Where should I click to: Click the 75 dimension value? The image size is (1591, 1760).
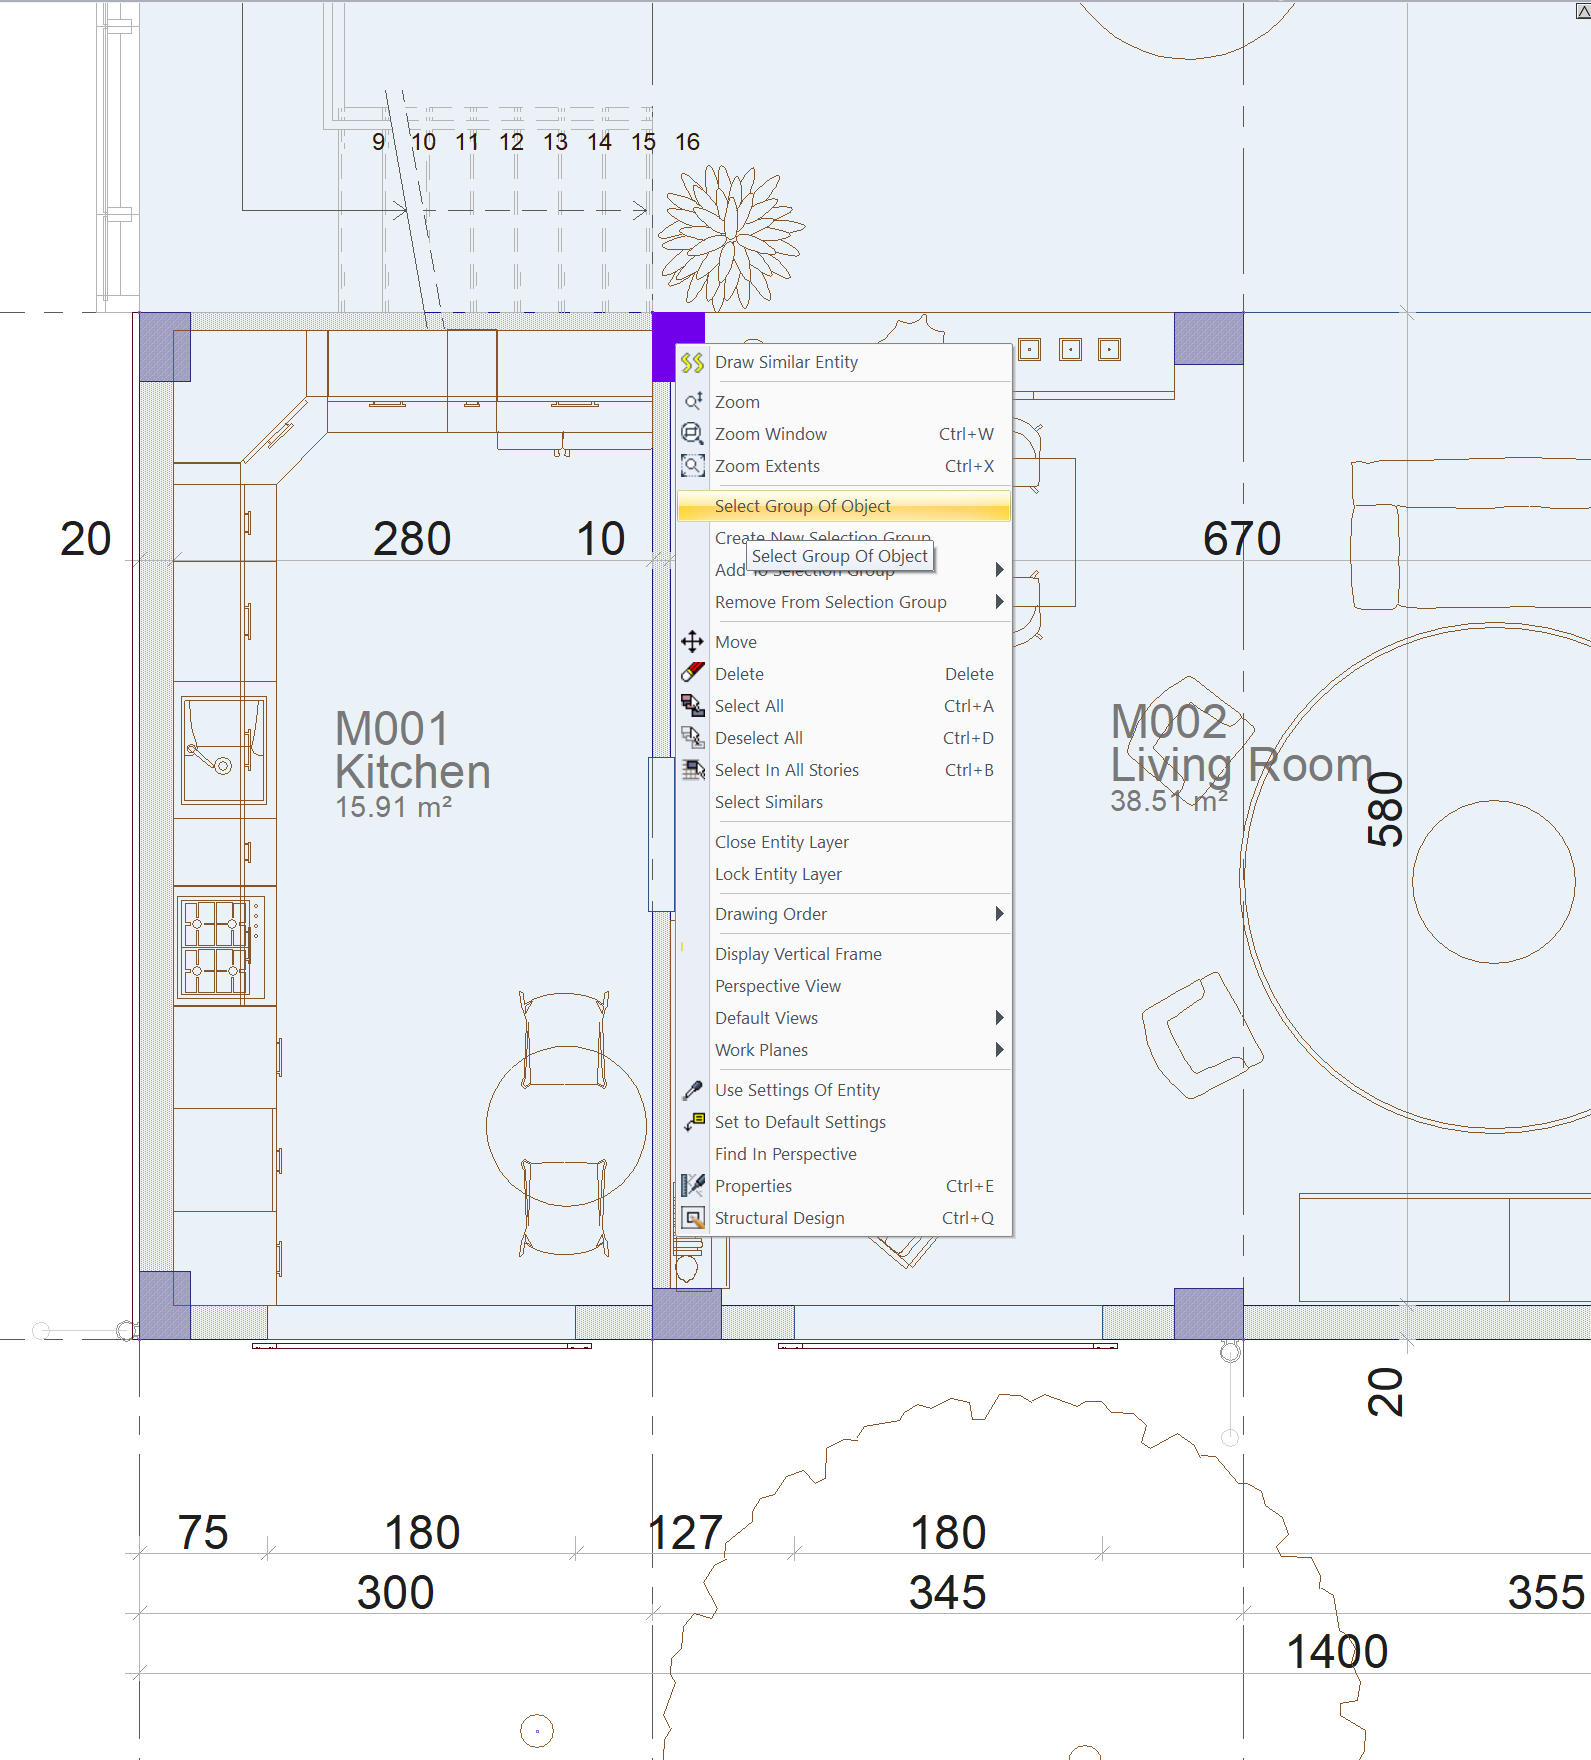pos(203,1533)
